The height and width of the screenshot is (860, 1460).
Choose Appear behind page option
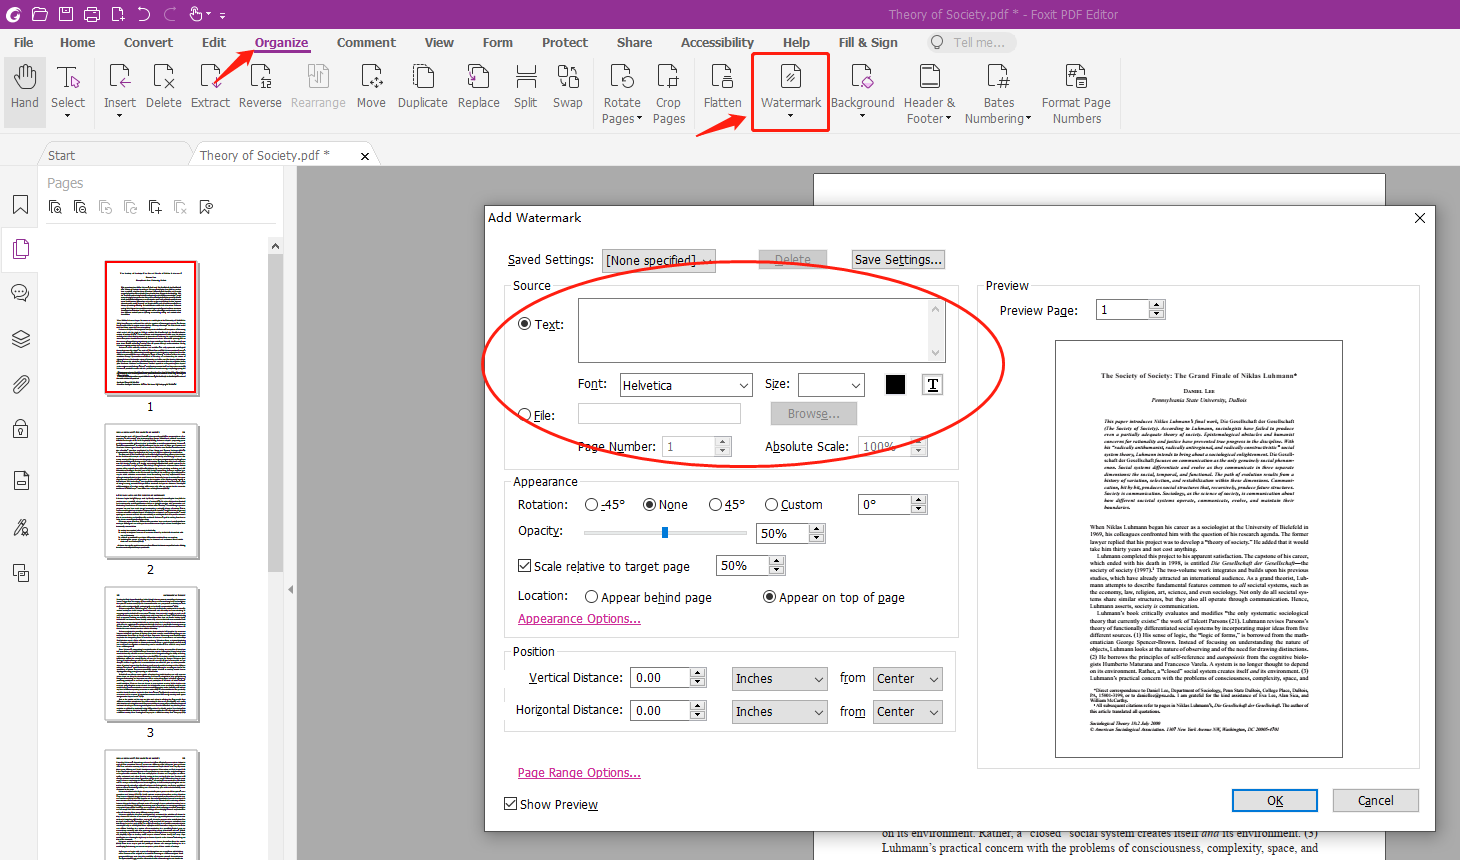click(592, 597)
